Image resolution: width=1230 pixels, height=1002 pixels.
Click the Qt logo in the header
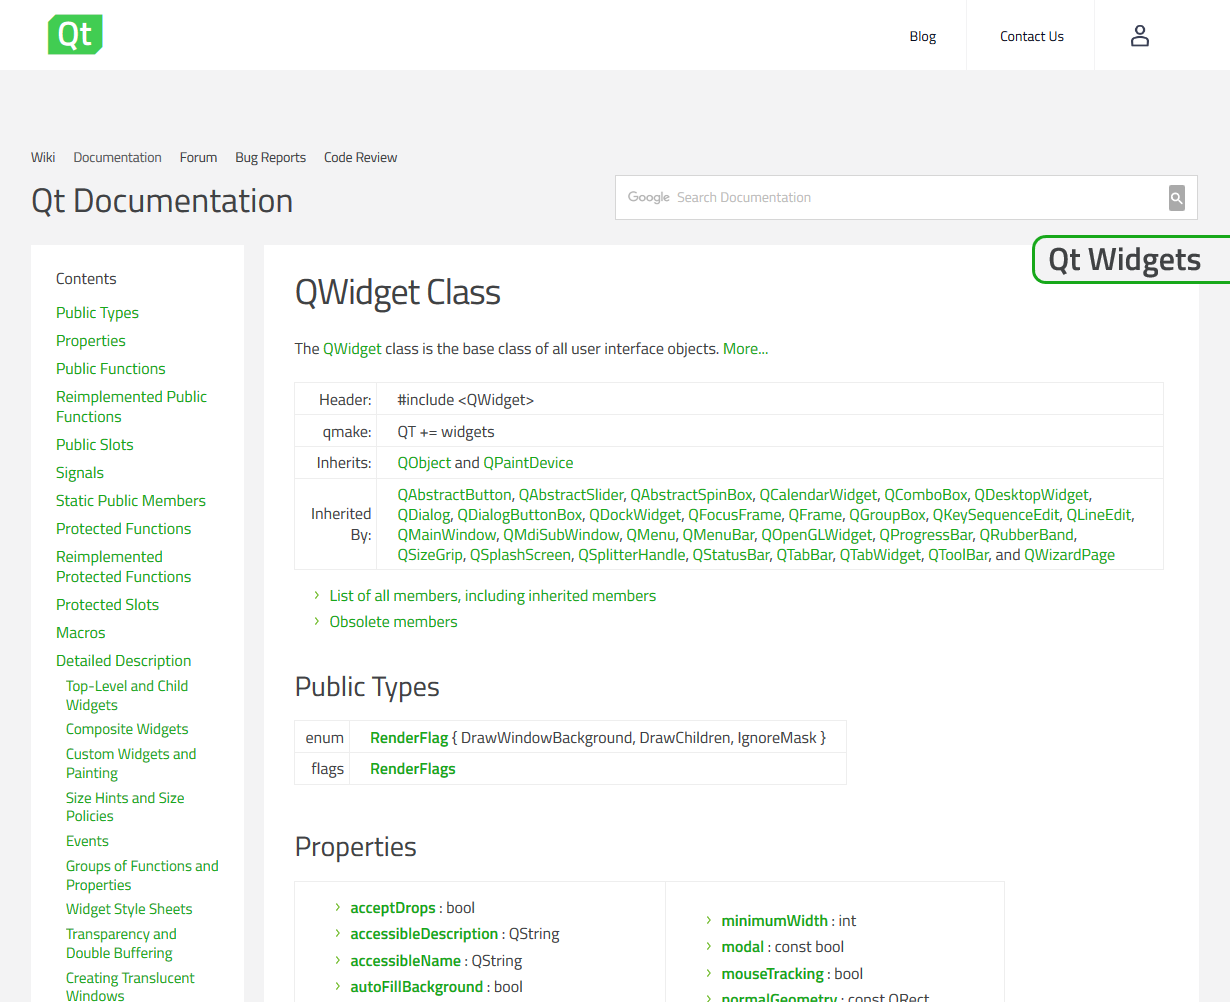point(75,34)
